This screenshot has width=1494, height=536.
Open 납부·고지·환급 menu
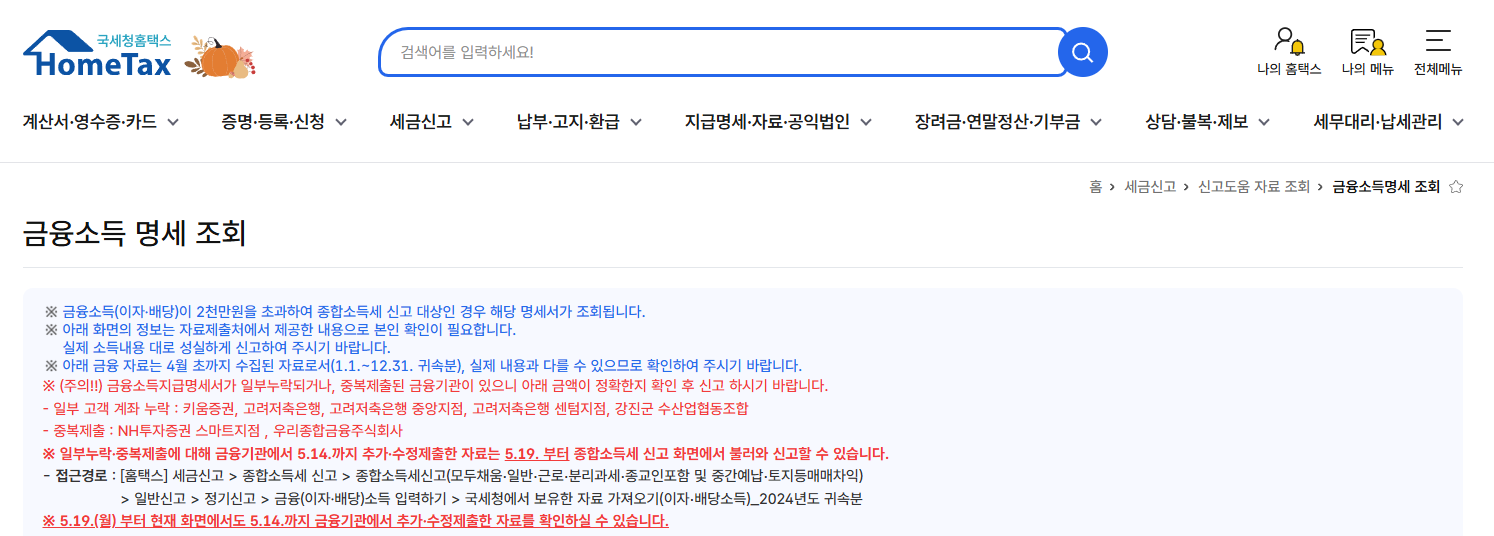568,122
